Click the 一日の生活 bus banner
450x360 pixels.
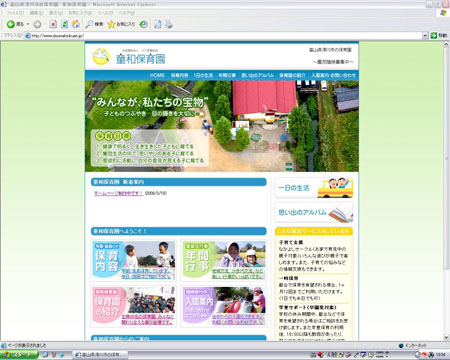(314, 188)
